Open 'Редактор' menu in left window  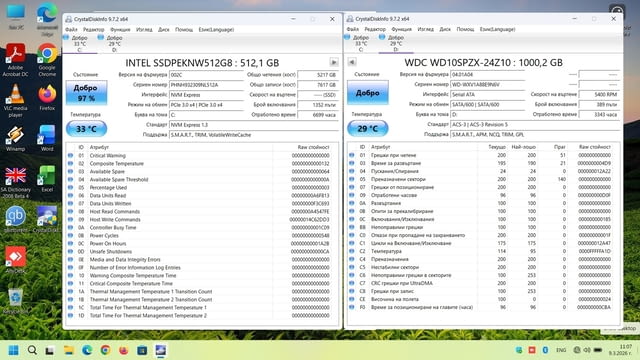pyautogui.click(x=93, y=29)
